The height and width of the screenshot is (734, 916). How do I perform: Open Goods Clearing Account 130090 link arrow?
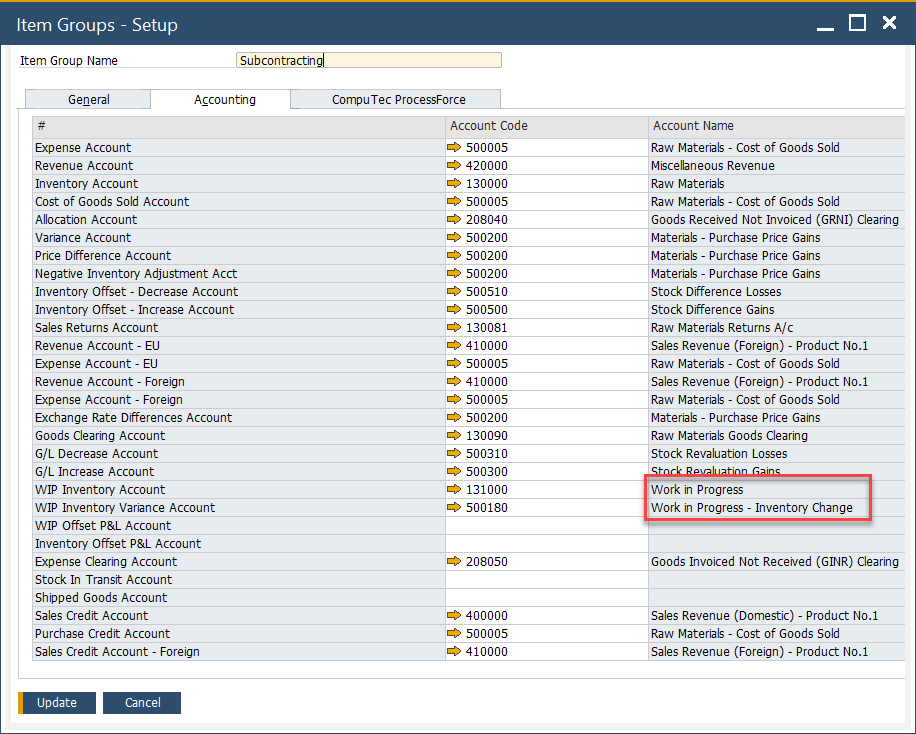click(455, 436)
